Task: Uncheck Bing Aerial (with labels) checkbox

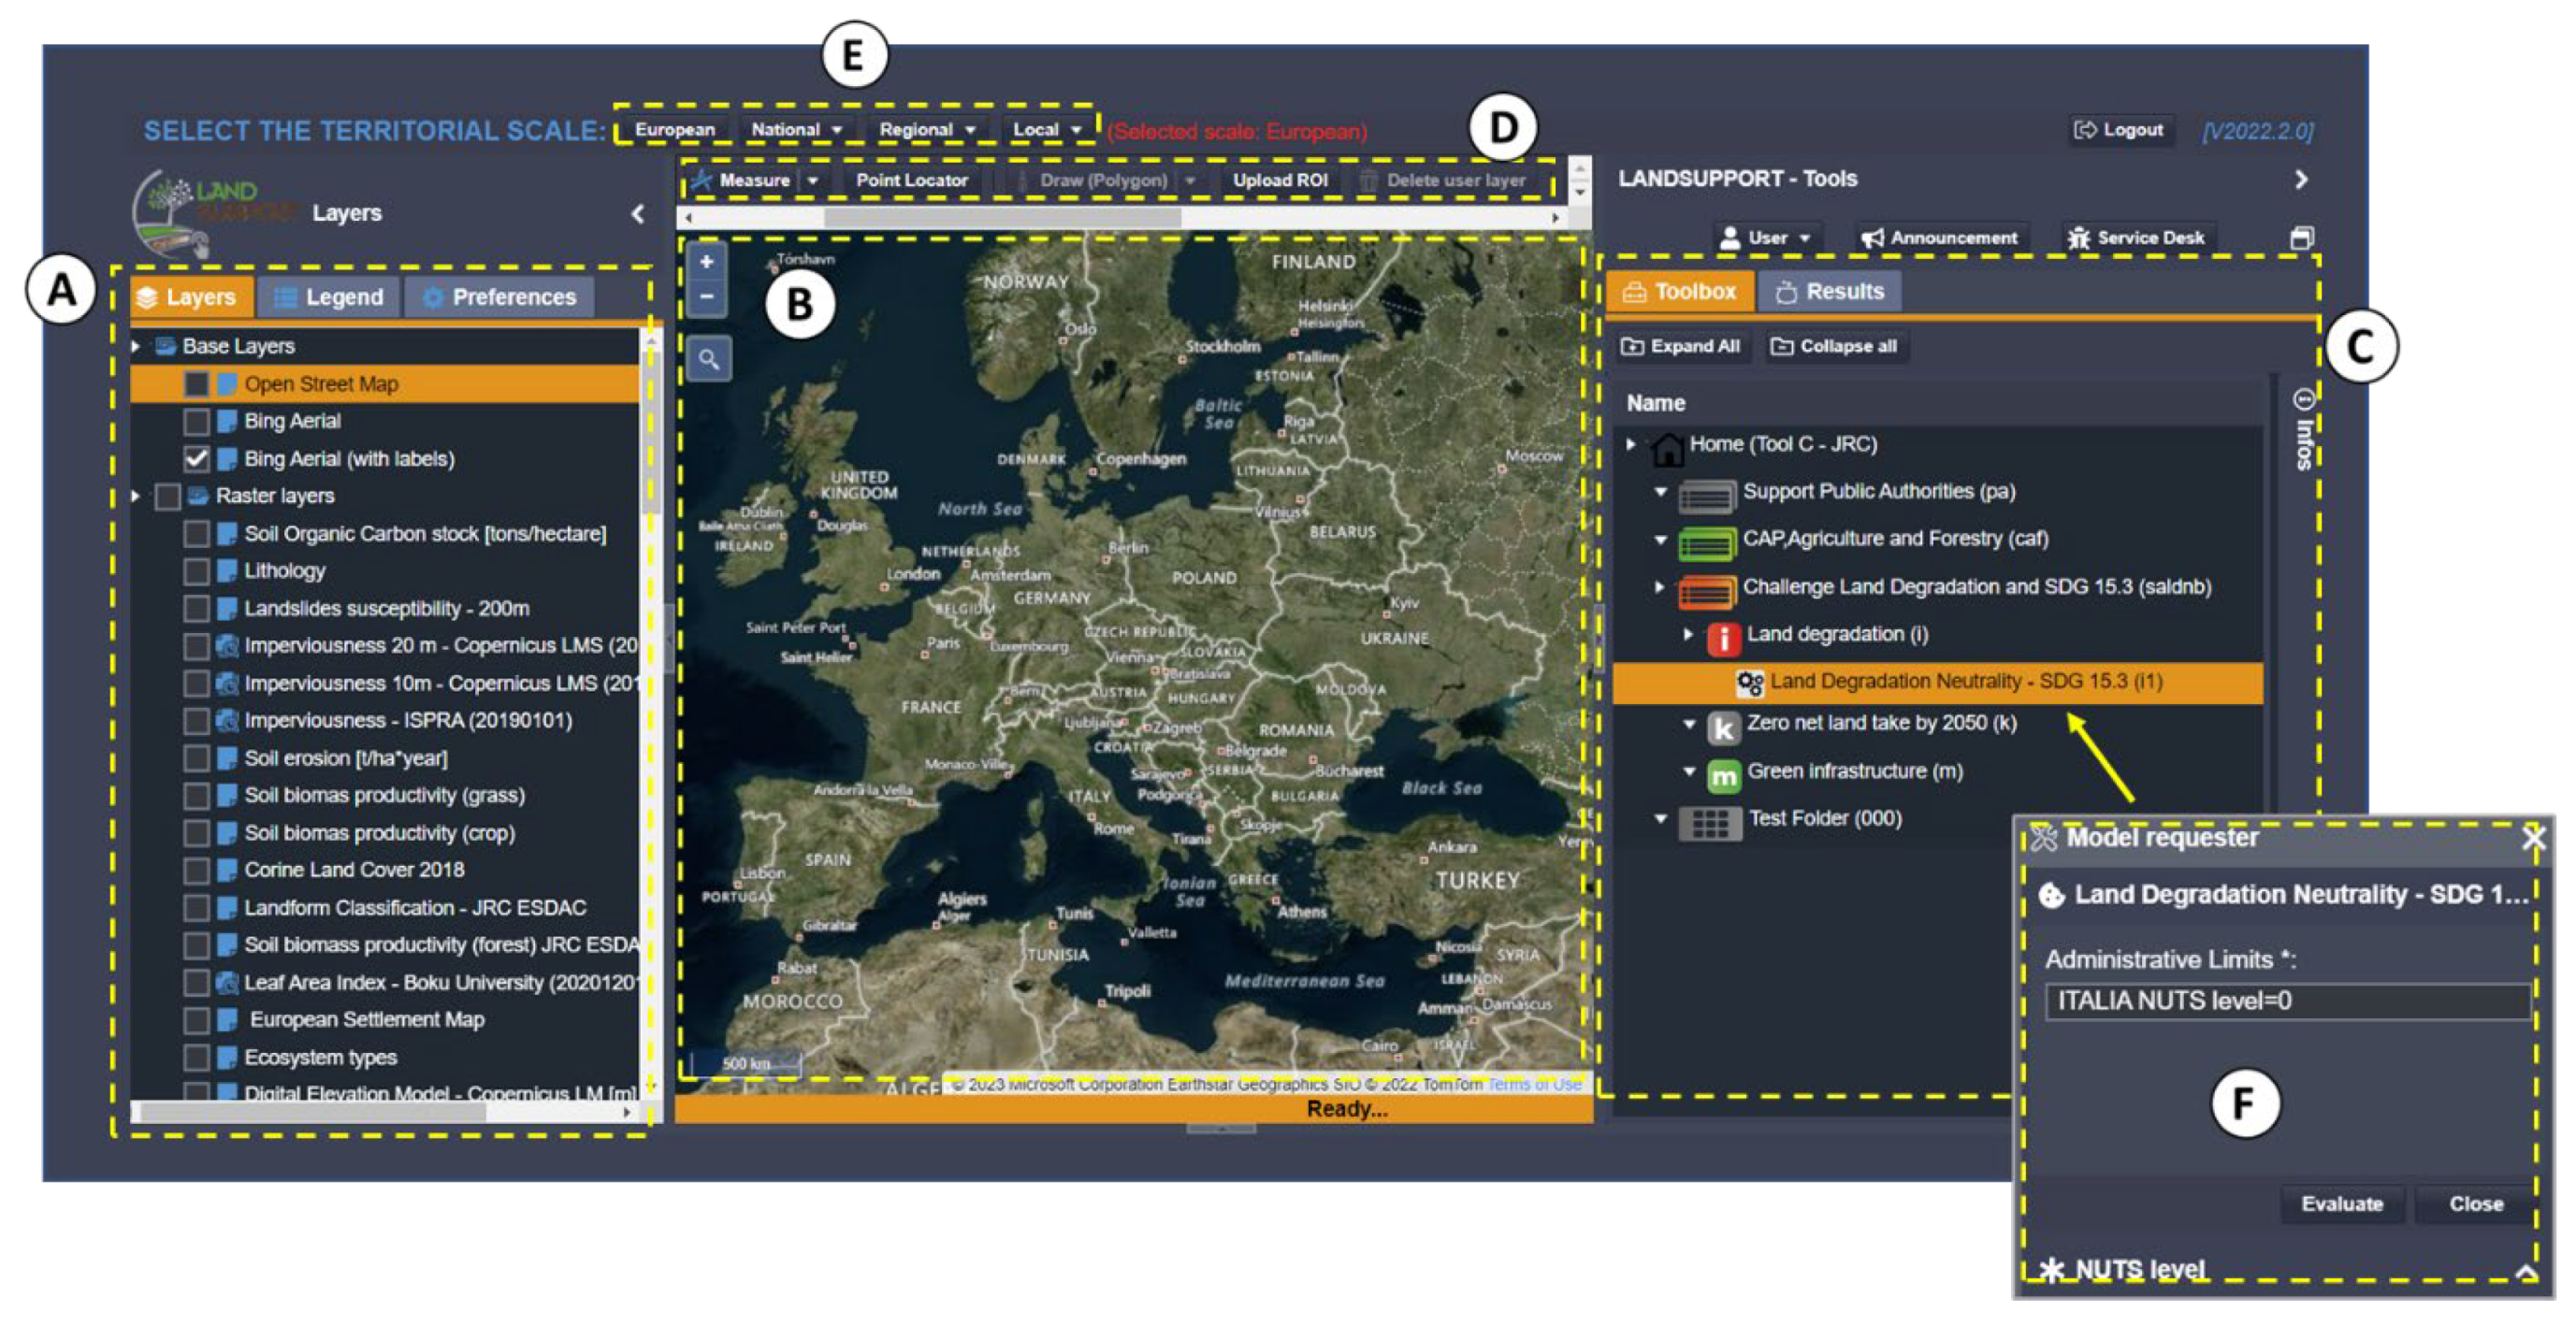Action: tap(196, 459)
